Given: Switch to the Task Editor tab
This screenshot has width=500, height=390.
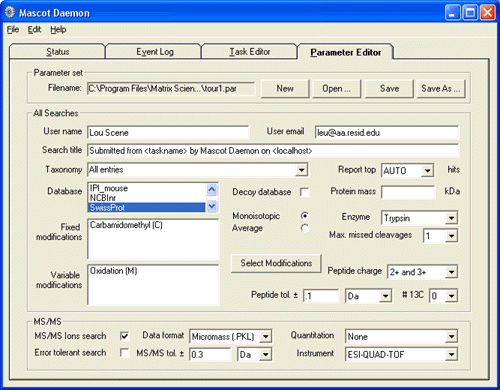Looking at the screenshot, I should point(249,52).
